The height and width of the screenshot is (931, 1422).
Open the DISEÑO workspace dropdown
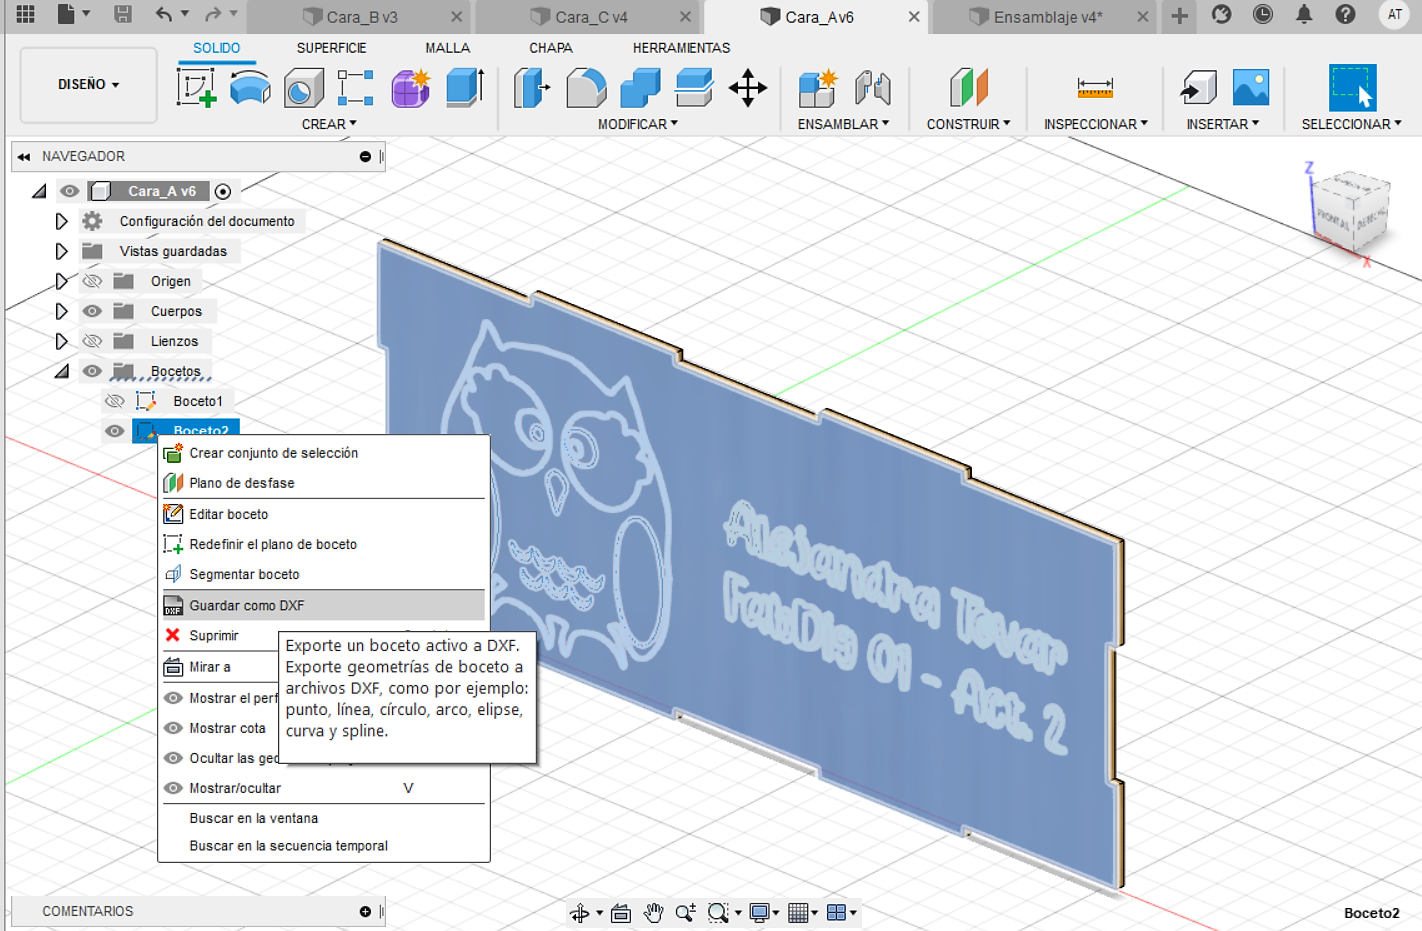coord(88,85)
